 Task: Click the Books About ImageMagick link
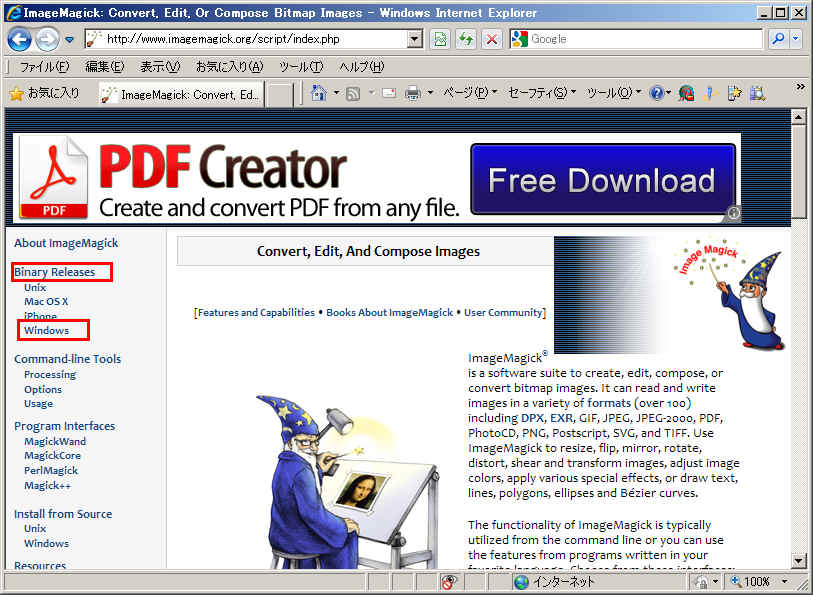(389, 313)
